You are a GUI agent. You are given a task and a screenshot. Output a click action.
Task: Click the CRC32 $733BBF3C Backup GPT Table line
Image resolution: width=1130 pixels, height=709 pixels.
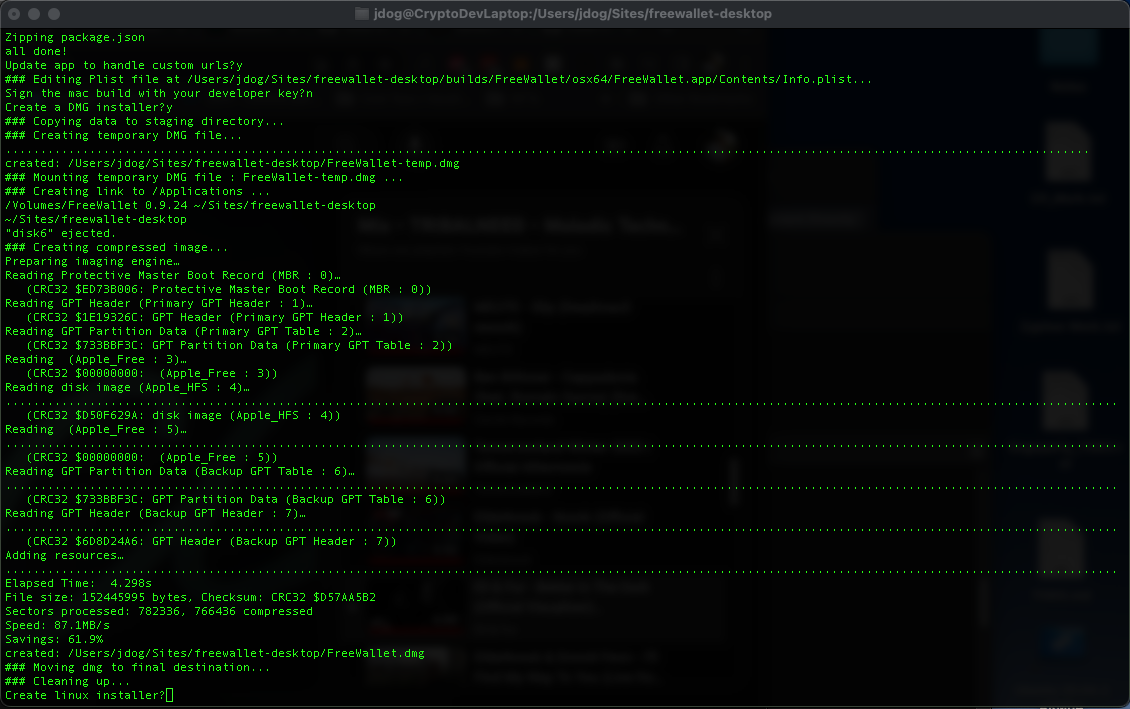[x=236, y=499]
